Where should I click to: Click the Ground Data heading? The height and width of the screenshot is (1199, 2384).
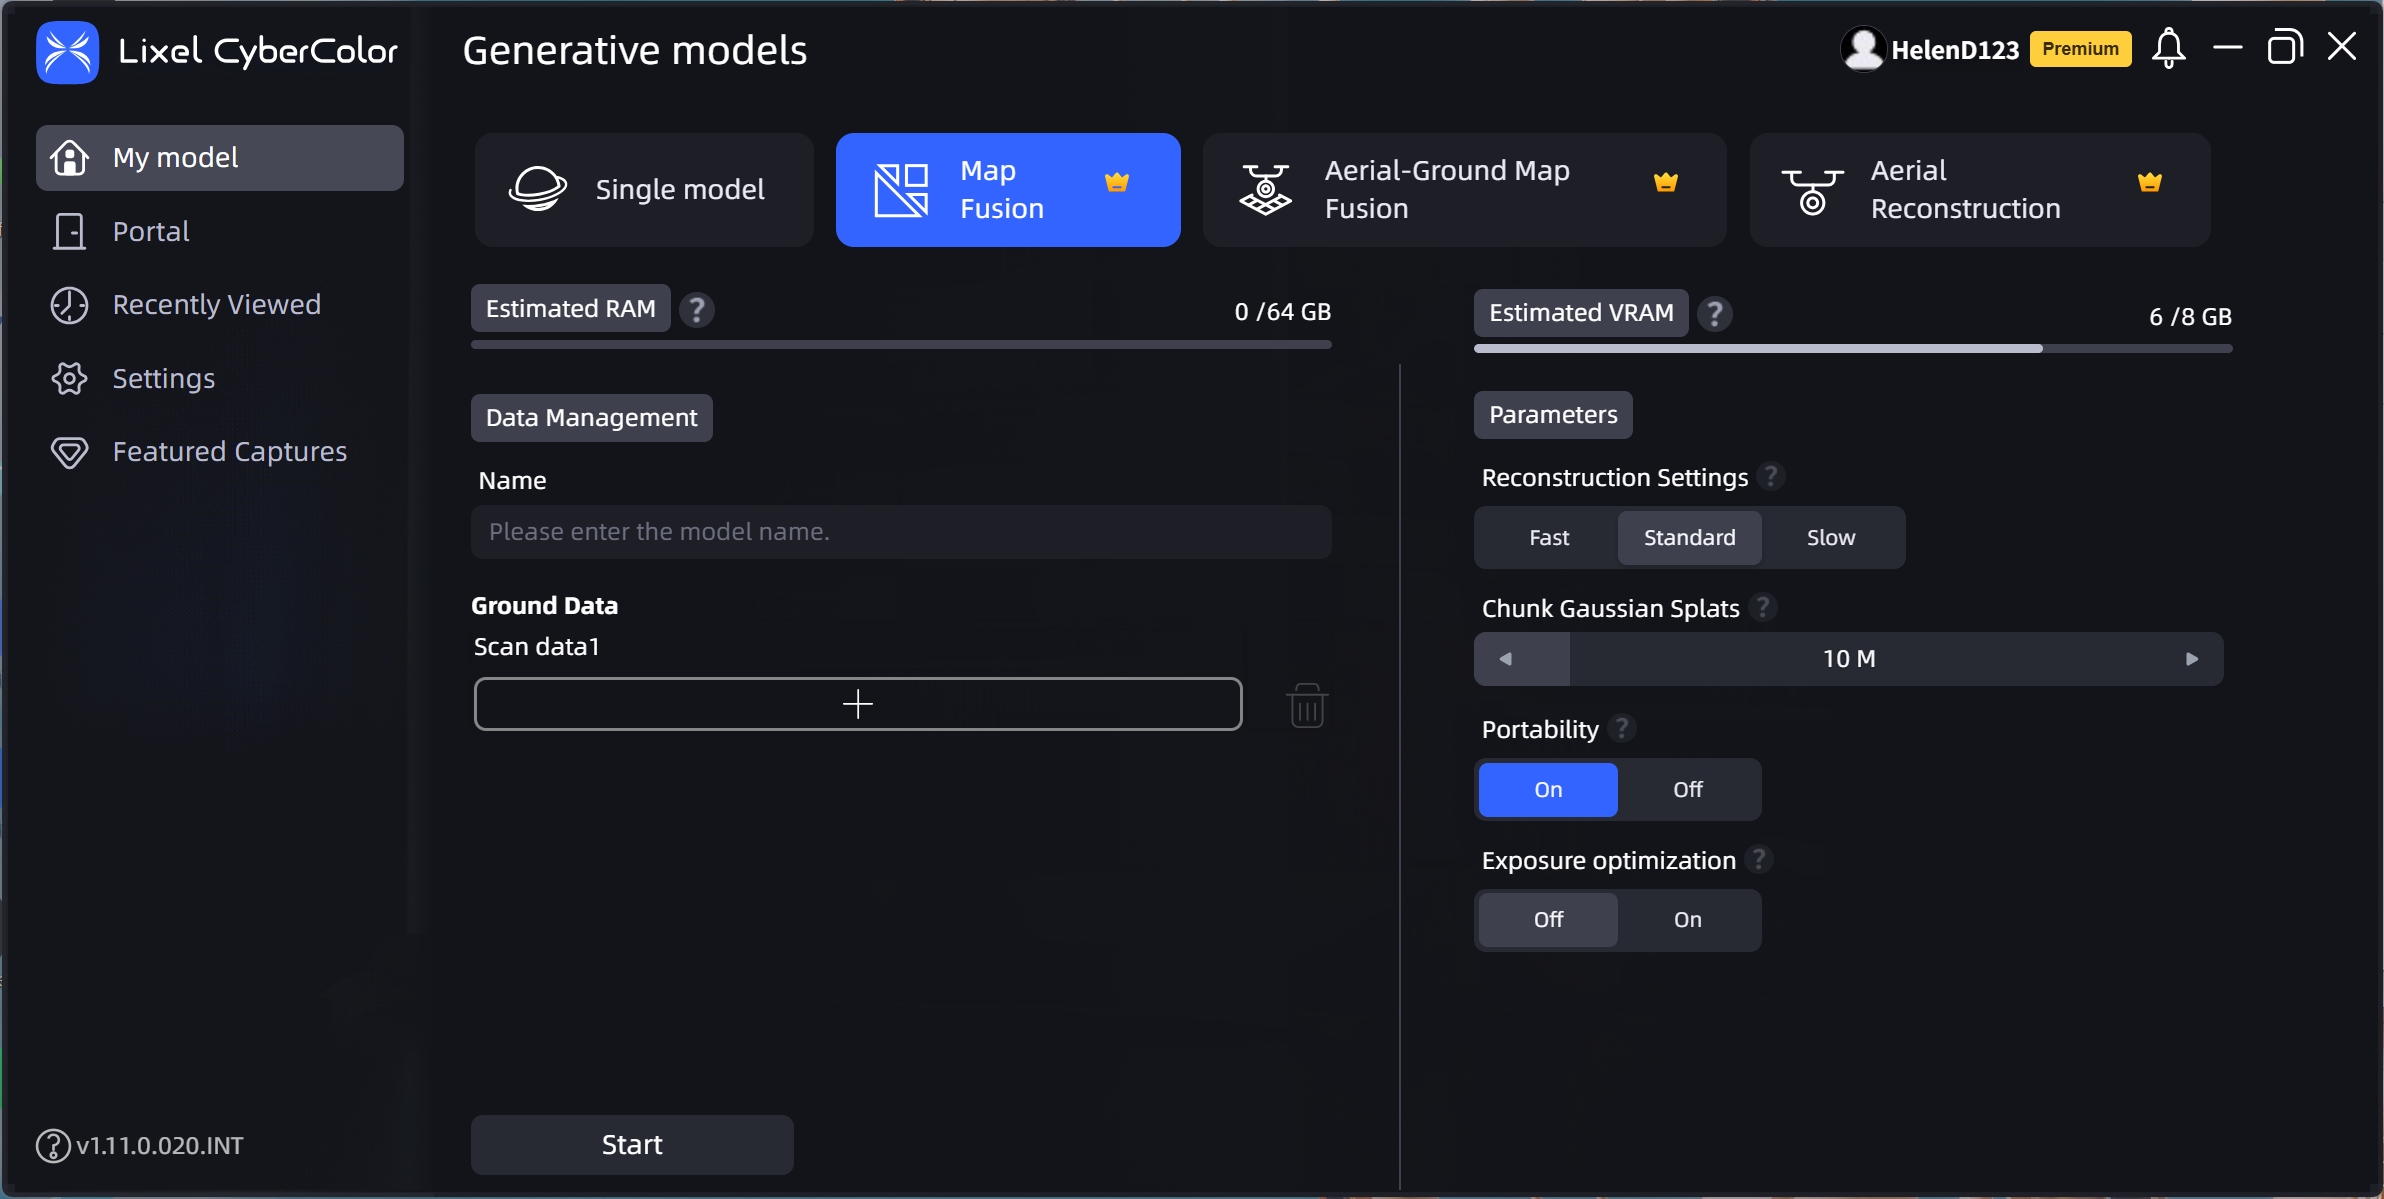[545, 606]
